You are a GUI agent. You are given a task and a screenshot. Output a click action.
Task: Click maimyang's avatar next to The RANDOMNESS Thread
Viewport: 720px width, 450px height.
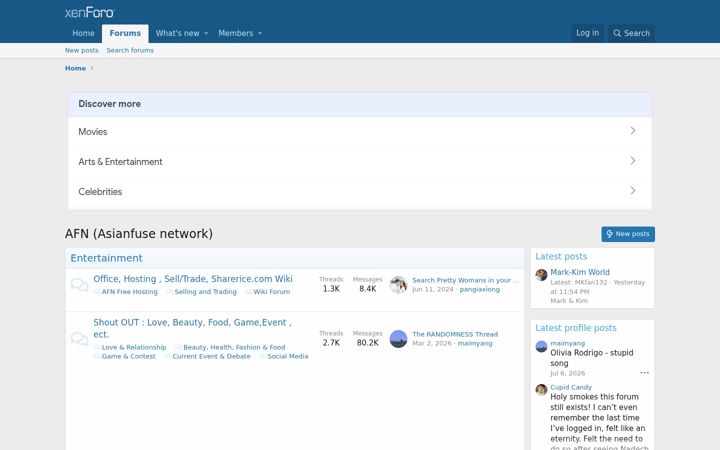click(398, 339)
